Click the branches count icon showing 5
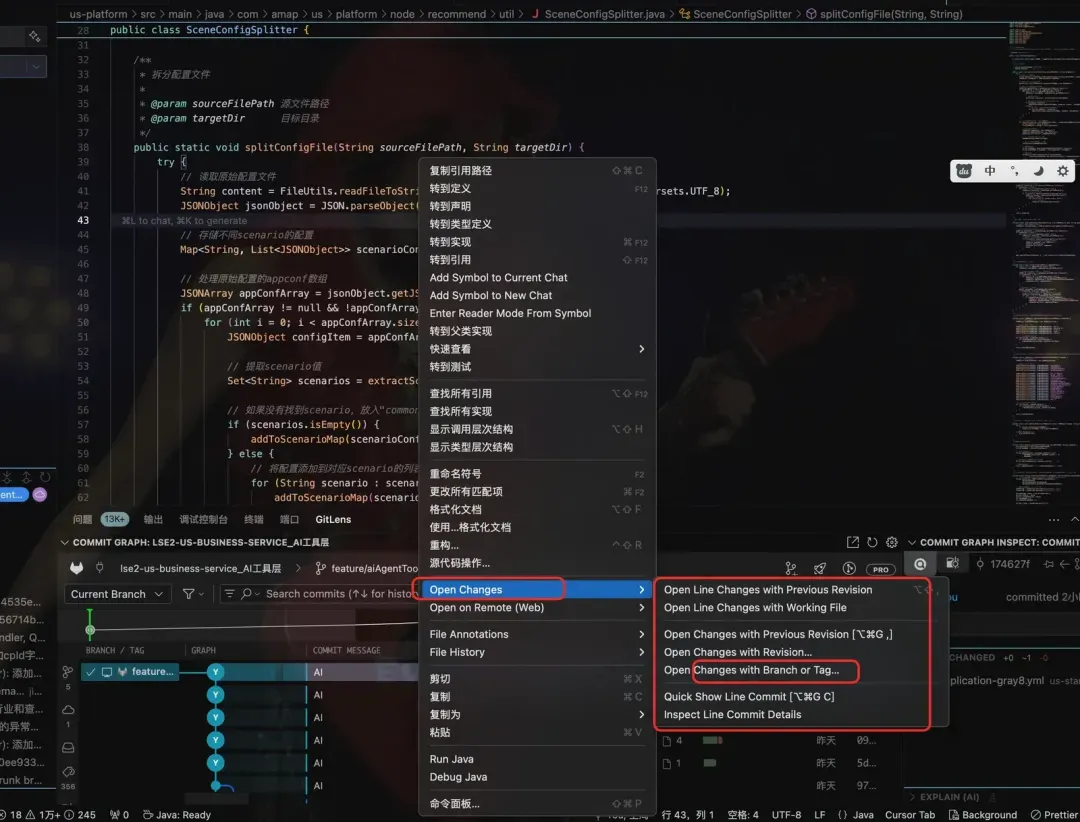 68,672
